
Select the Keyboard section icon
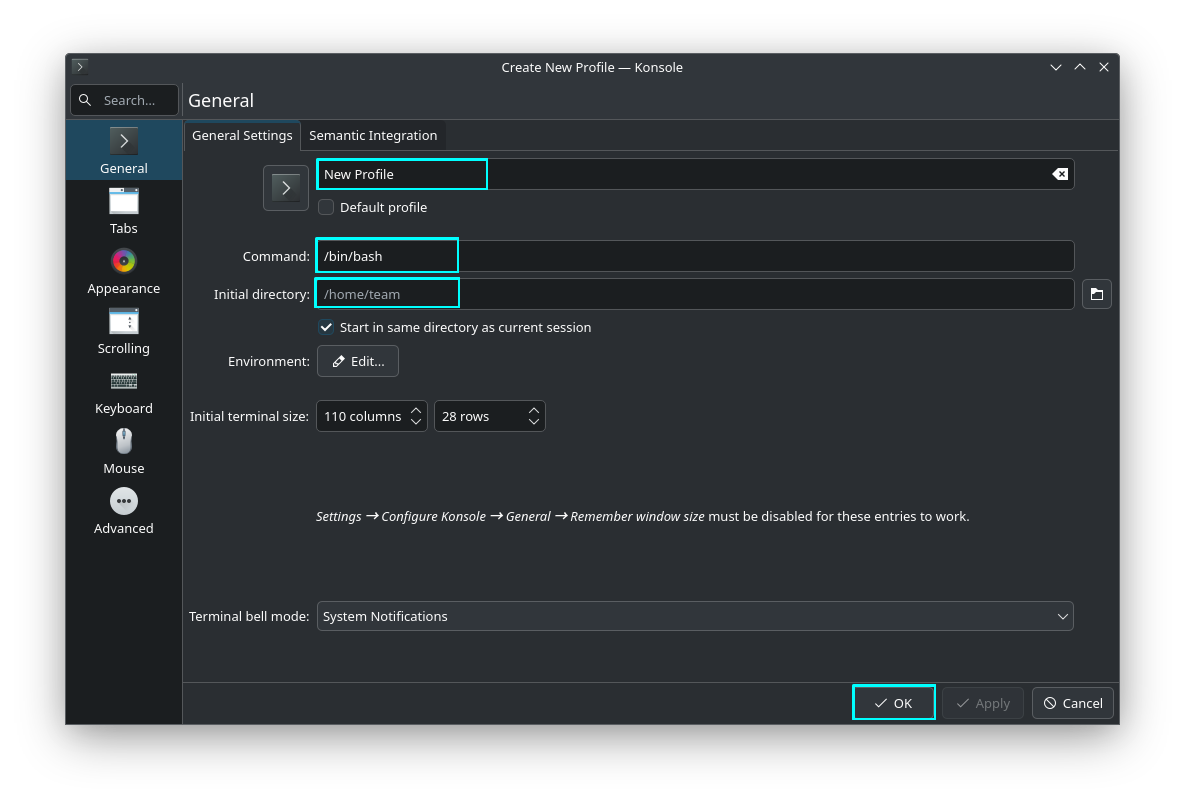coord(123,381)
